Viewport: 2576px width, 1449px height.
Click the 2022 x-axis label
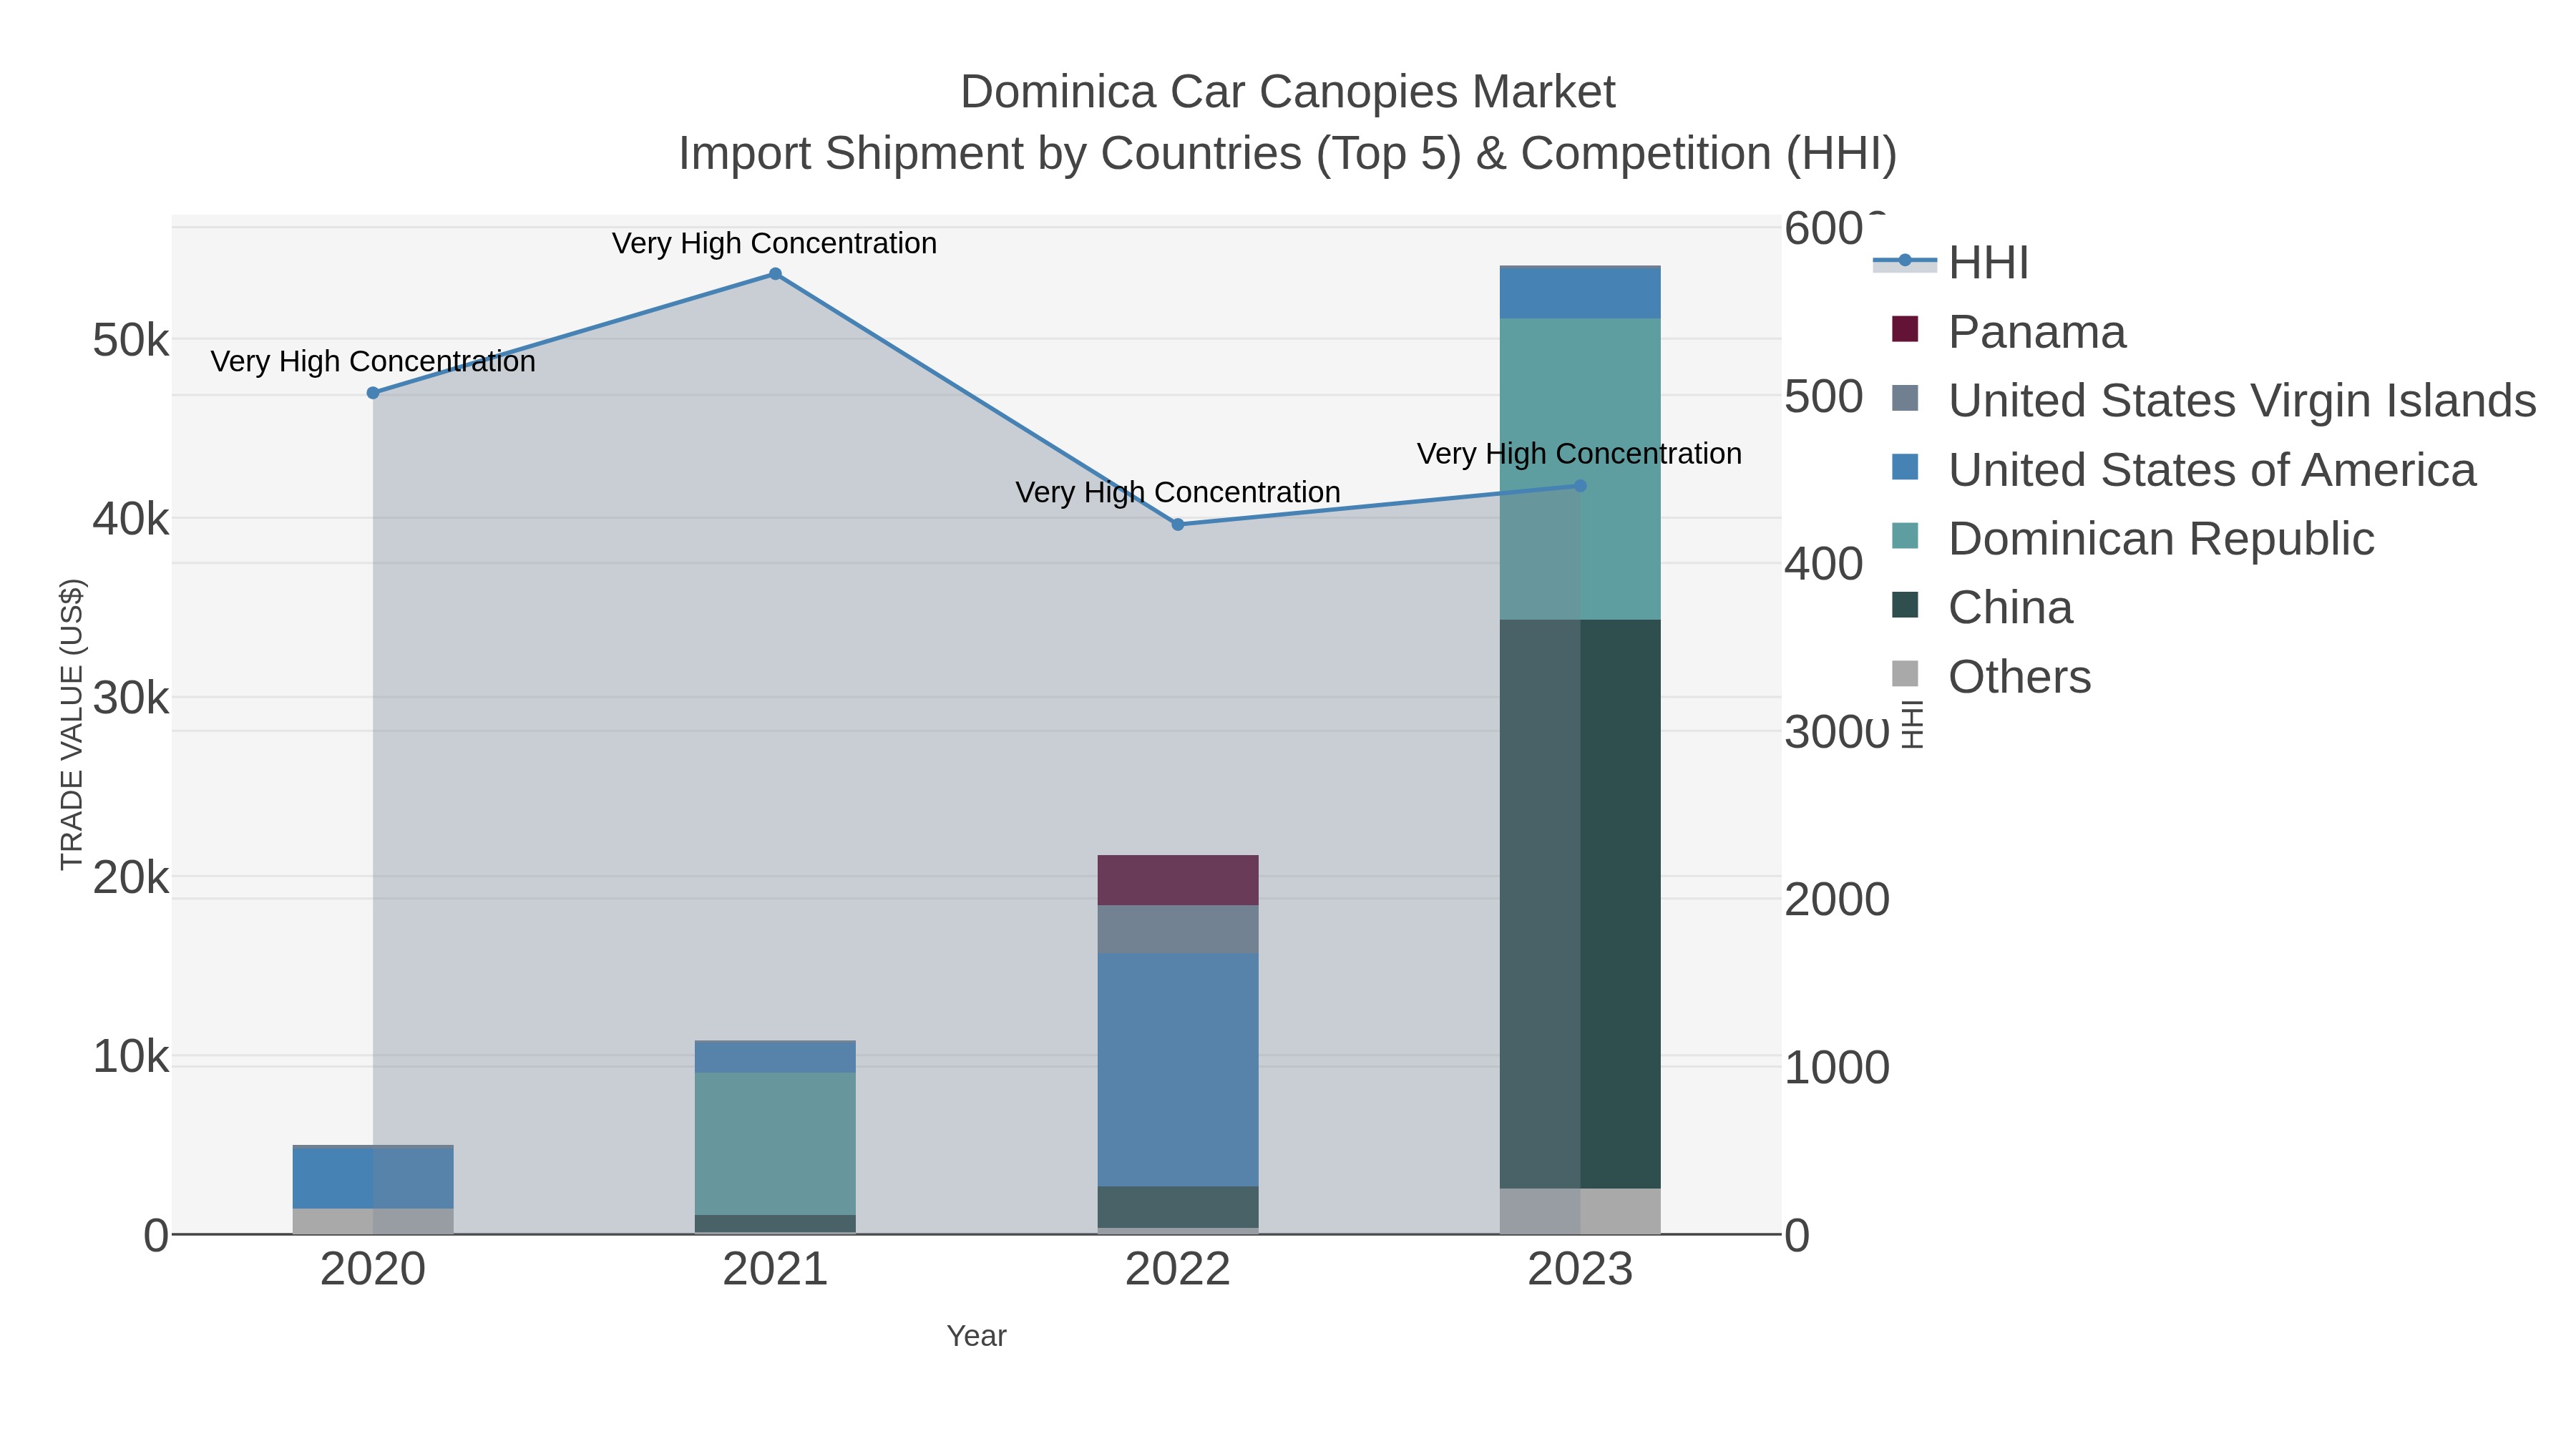(x=1178, y=1270)
